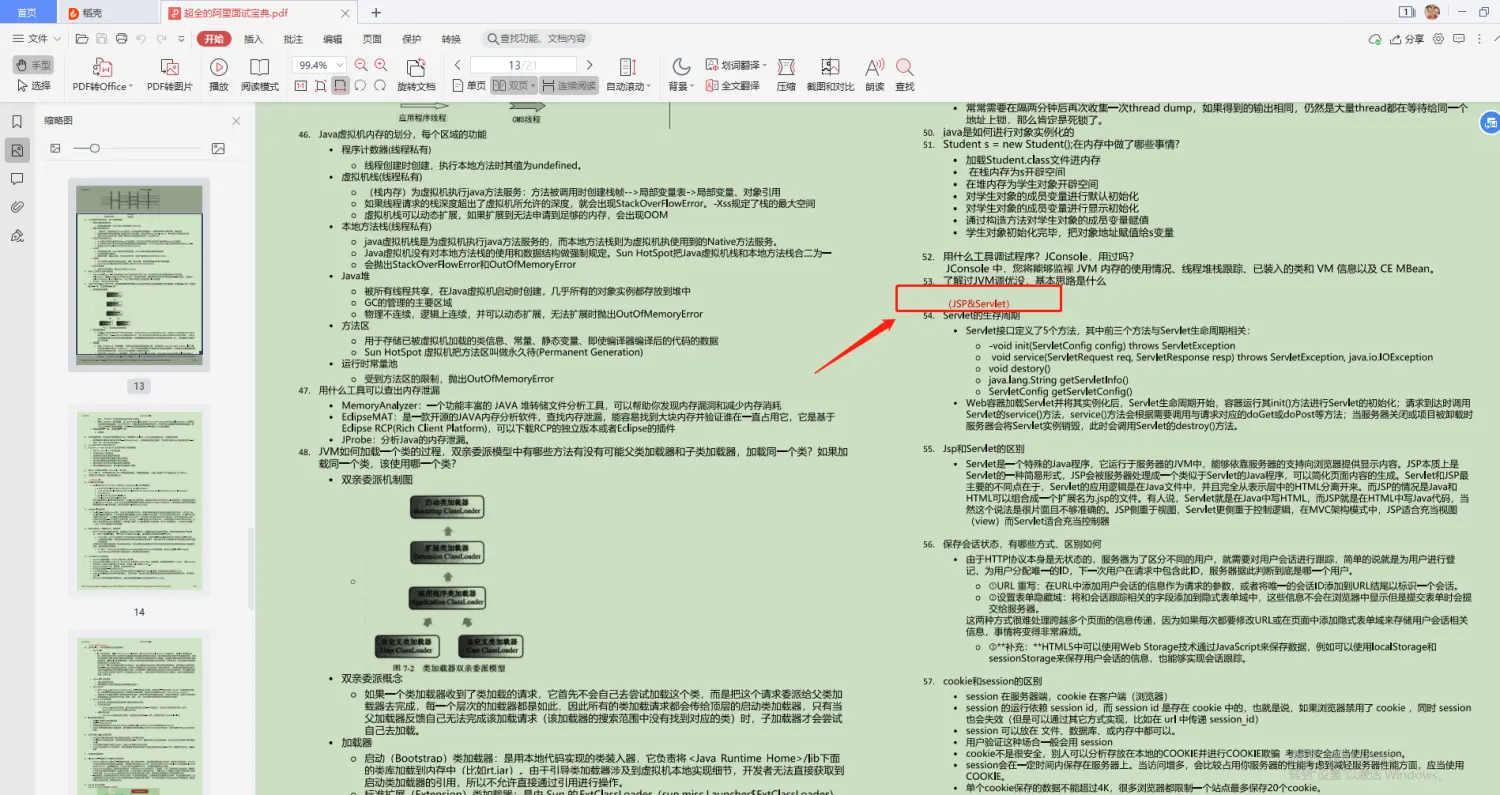Select the 开始 ribbon tab

pyautogui.click(x=213, y=39)
